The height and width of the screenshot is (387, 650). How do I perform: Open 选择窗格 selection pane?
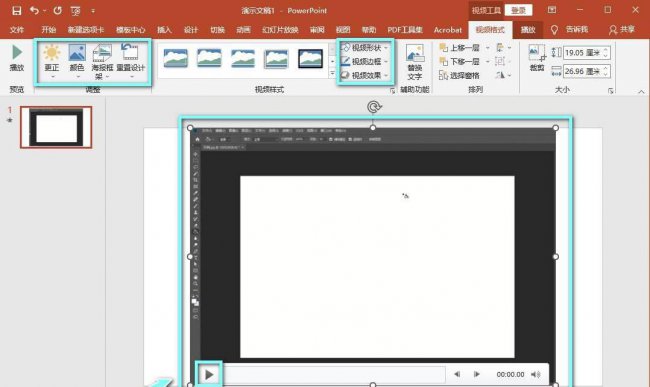pos(459,75)
